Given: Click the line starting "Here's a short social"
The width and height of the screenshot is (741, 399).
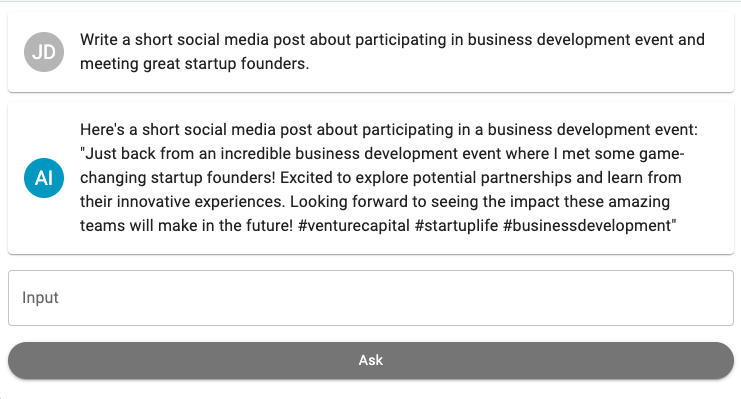Looking at the screenshot, I should tap(388, 130).
